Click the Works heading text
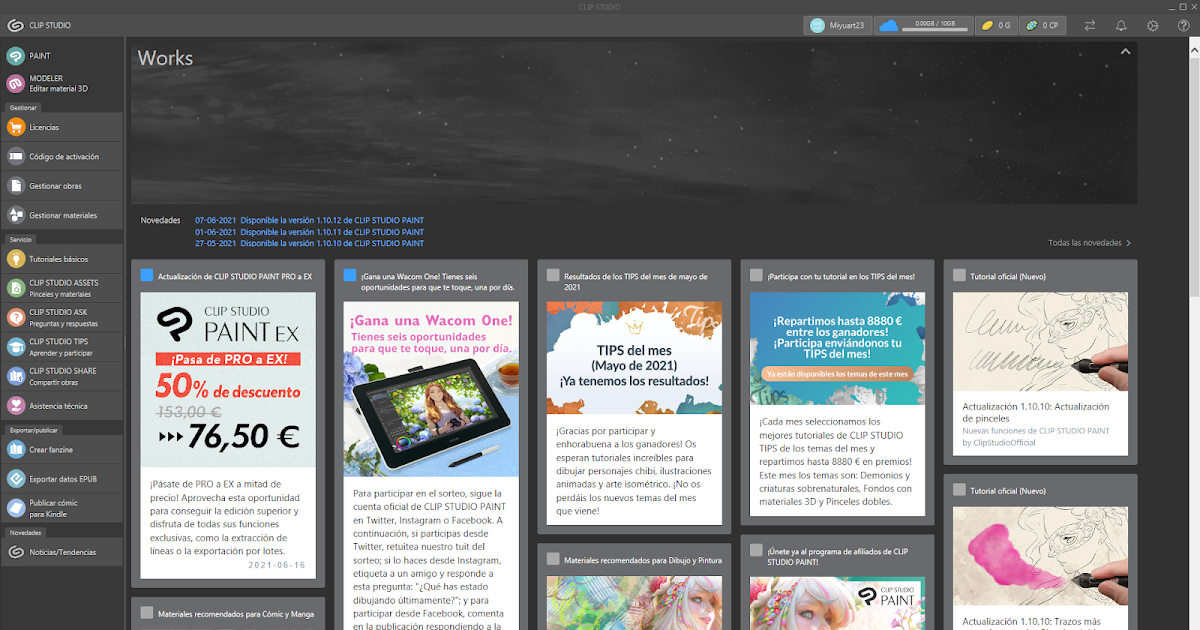The width and height of the screenshot is (1200, 630). (x=165, y=58)
